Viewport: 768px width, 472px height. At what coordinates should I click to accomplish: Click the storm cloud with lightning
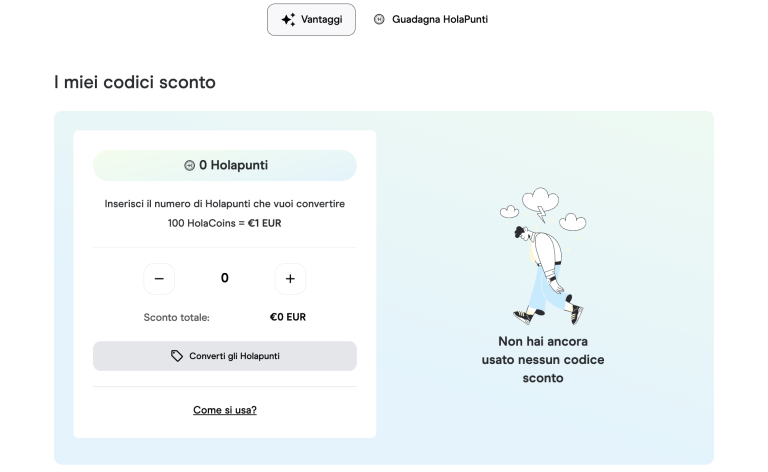540,200
